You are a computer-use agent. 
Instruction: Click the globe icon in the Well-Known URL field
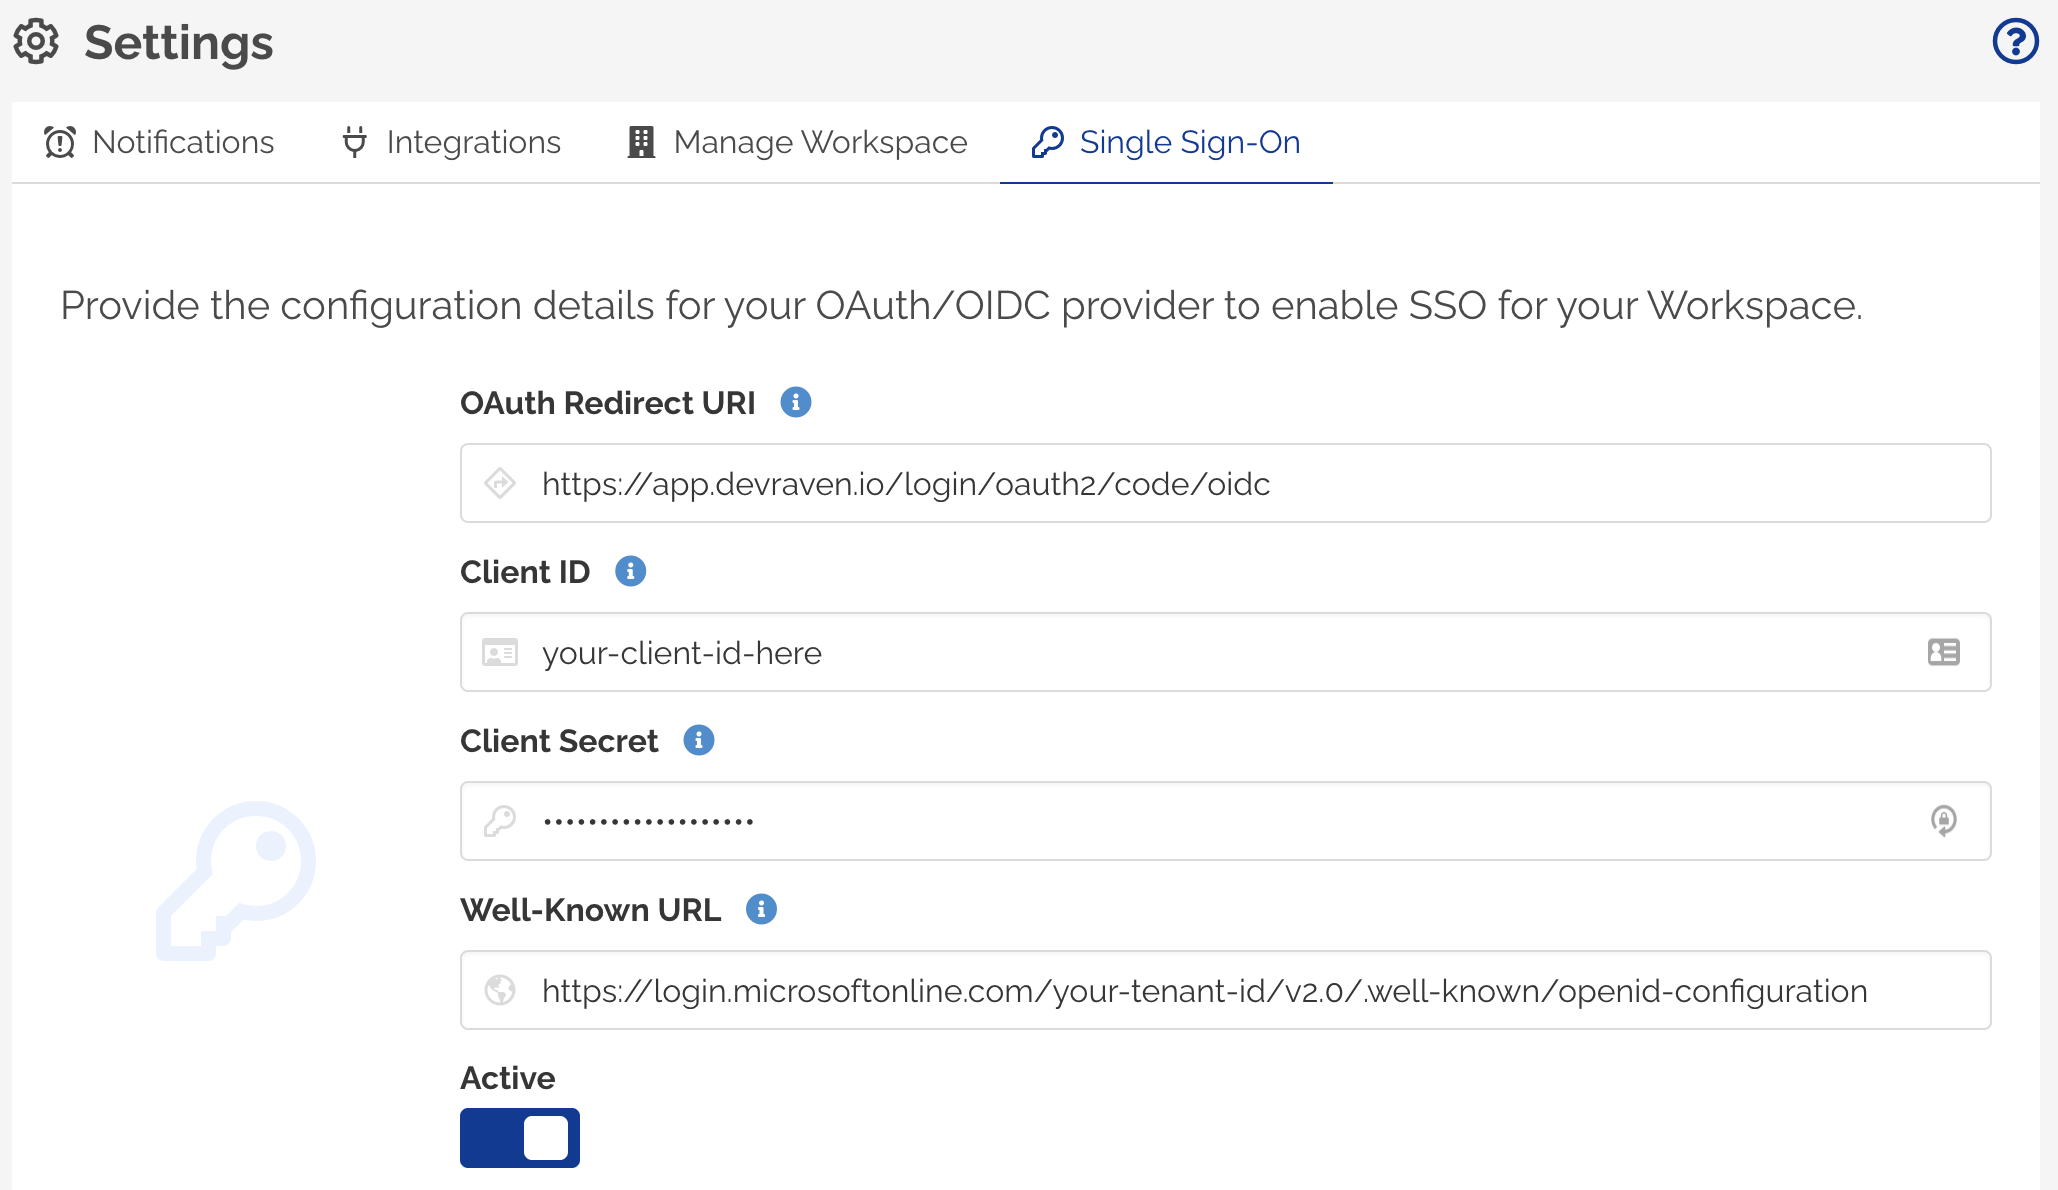point(500,990)
